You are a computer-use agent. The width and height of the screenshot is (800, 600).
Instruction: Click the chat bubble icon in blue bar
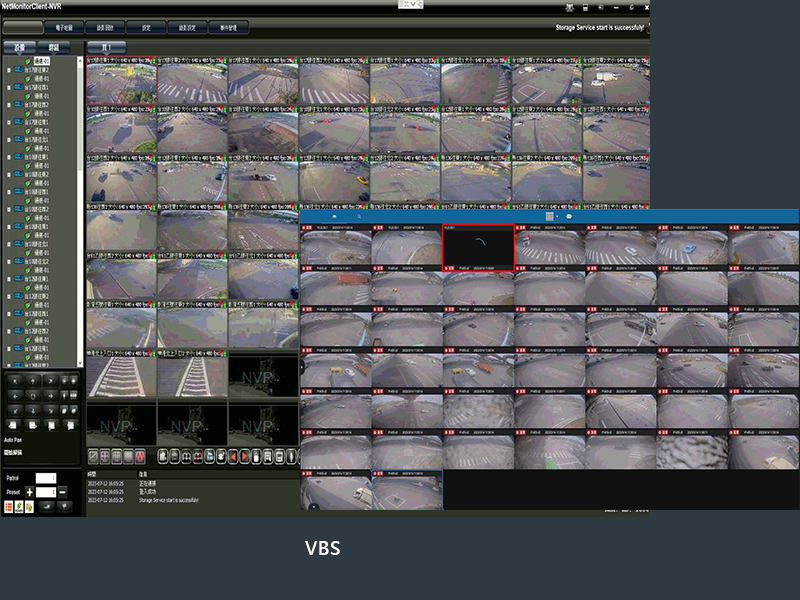tap(569, 216)
